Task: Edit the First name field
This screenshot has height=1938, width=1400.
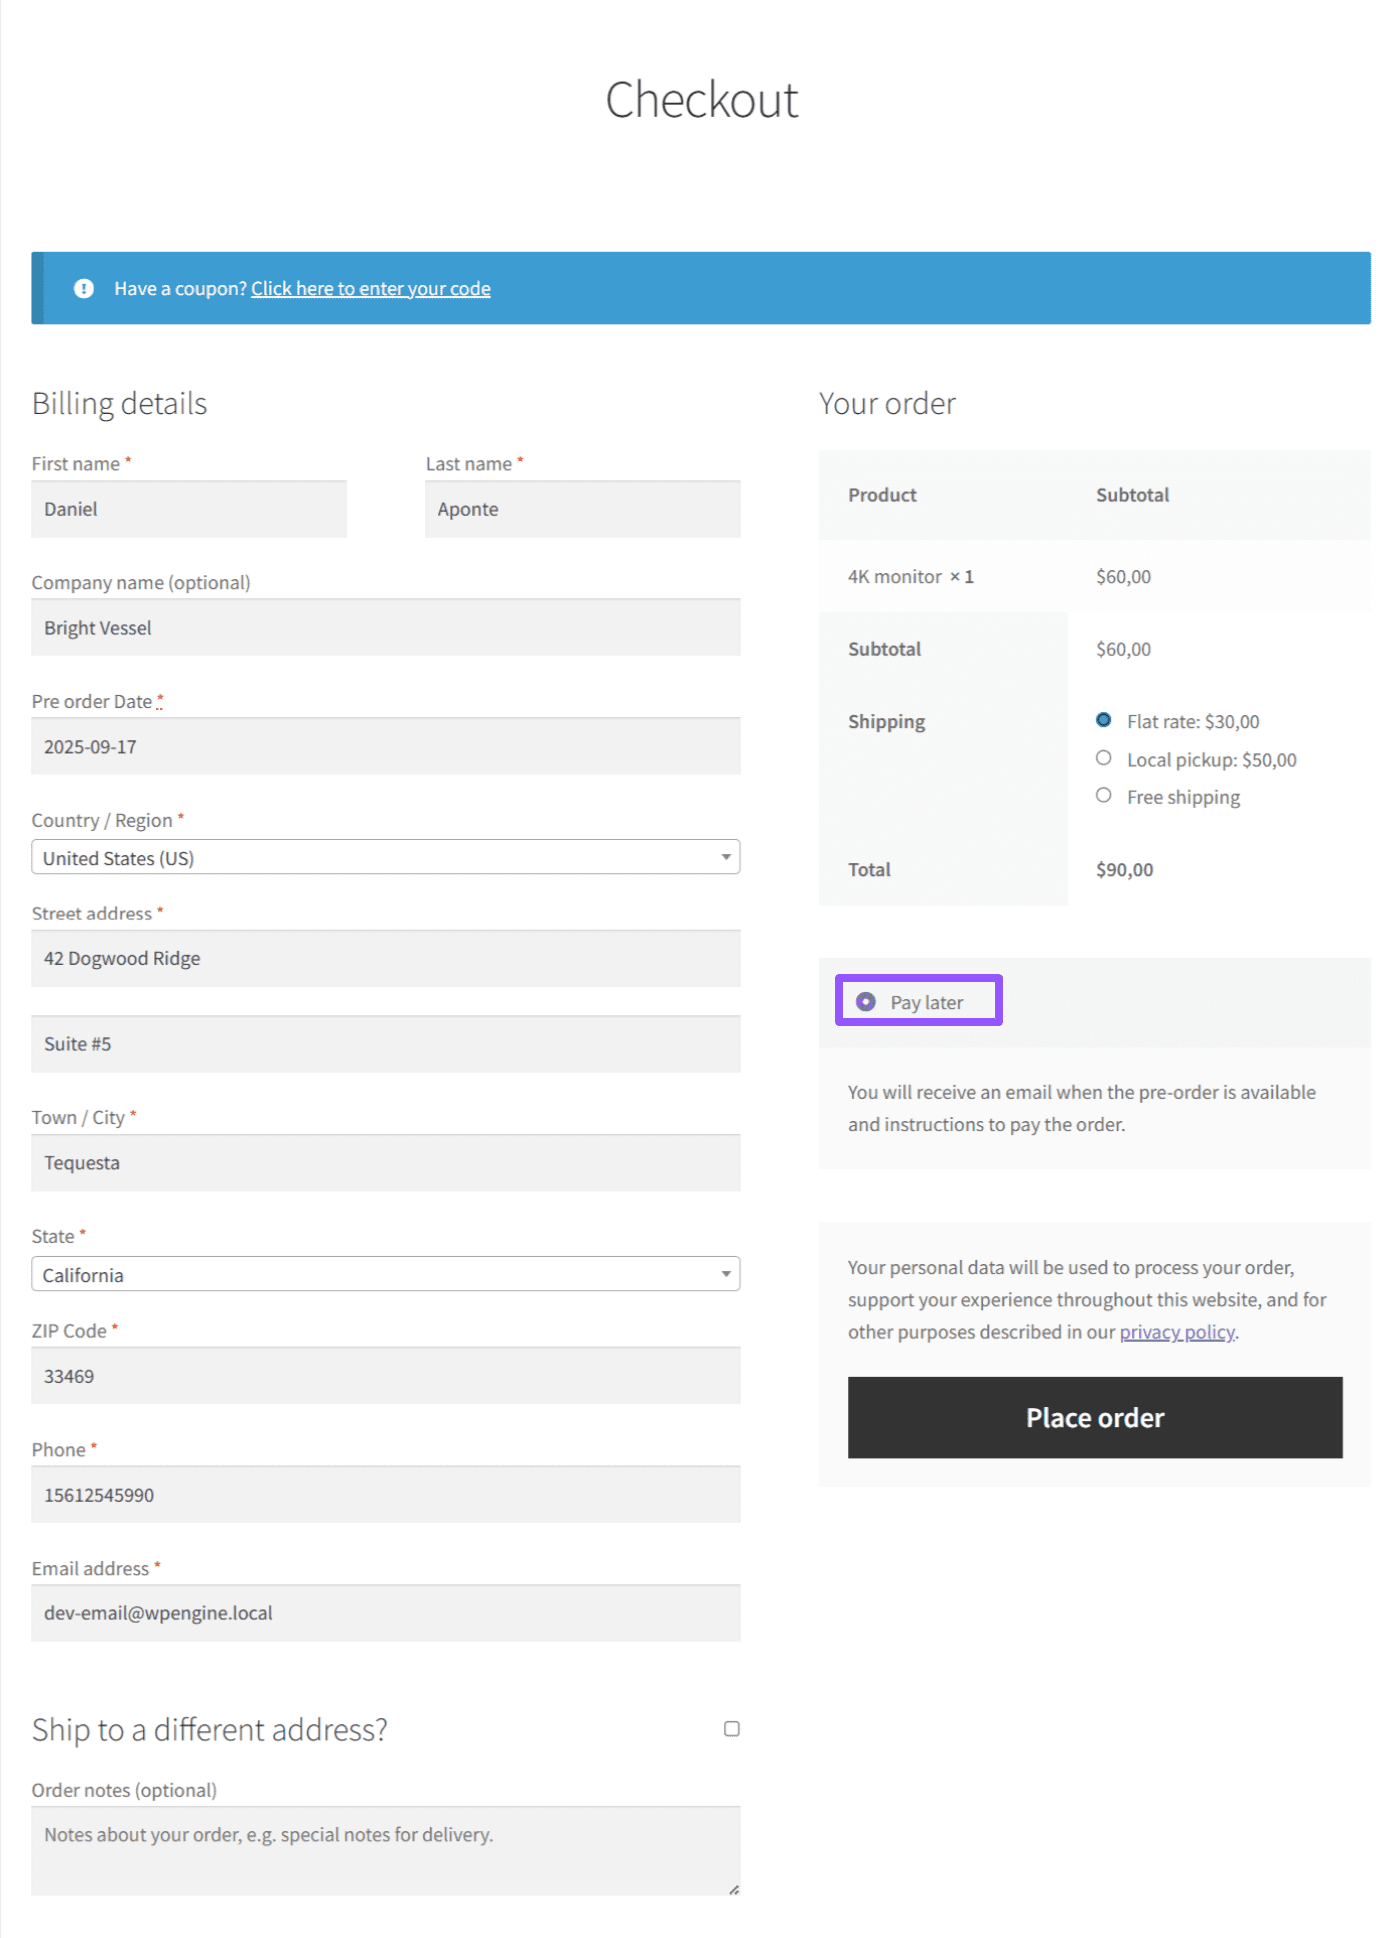Action: click(x=189, y=509)
